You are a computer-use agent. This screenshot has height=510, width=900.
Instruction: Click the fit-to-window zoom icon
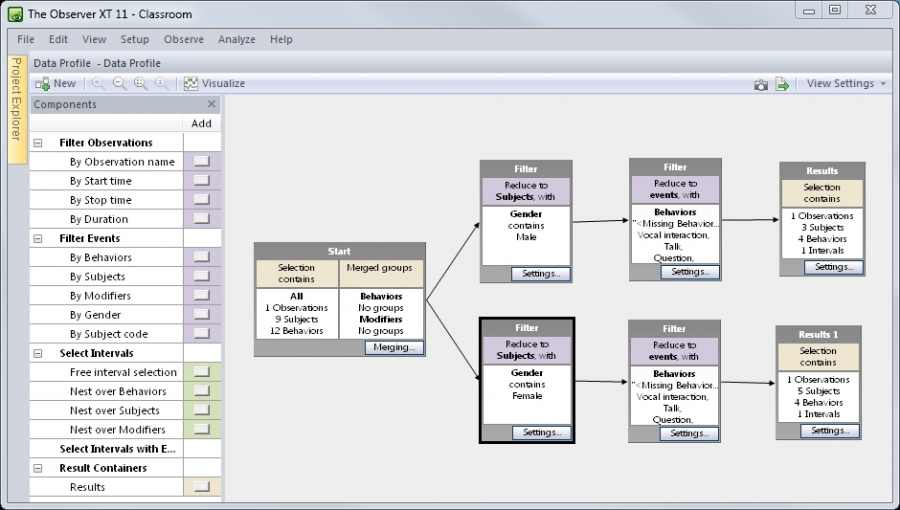(140, 84)
